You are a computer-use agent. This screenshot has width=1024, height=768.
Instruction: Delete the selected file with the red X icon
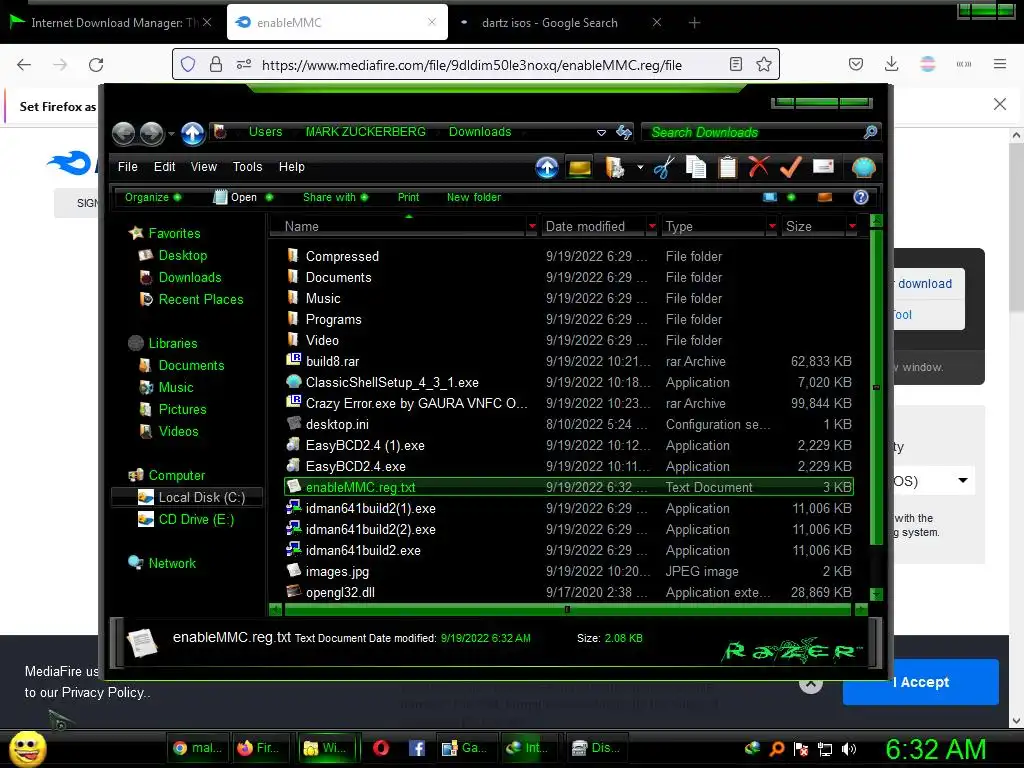[x=758, y=167]
